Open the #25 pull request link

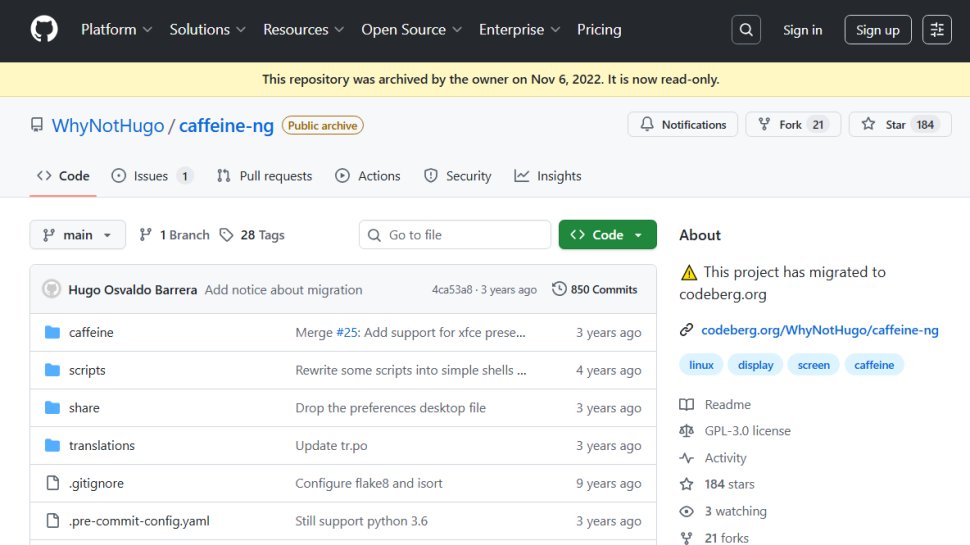[347, 332]
